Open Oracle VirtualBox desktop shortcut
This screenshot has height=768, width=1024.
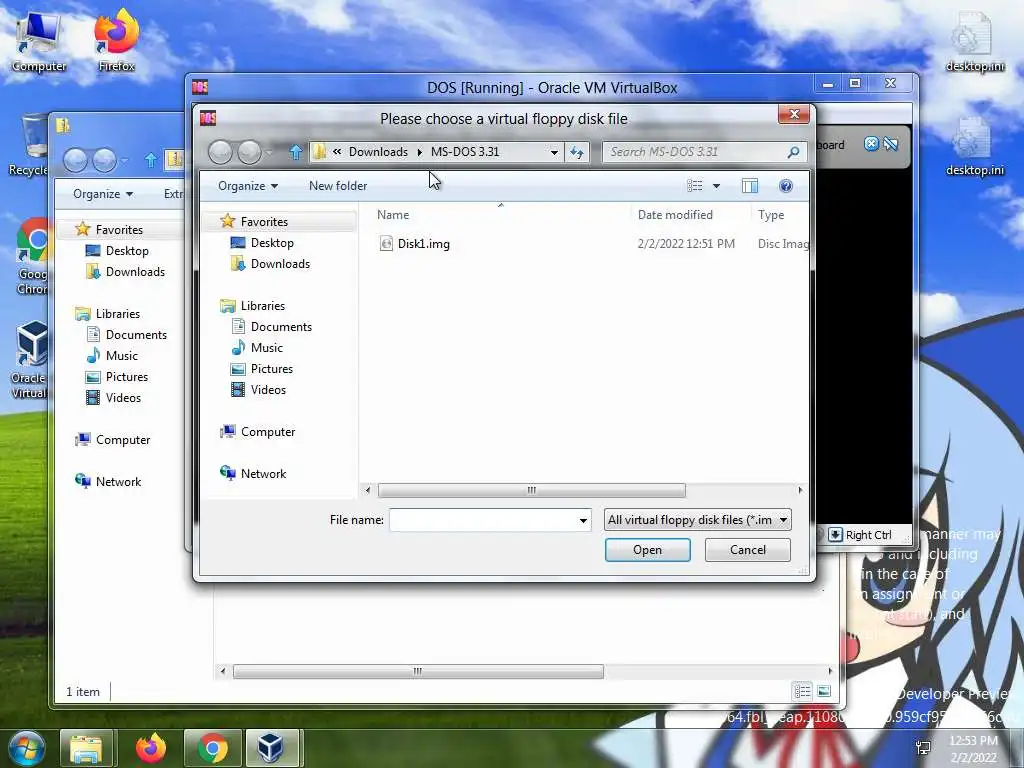30,360
